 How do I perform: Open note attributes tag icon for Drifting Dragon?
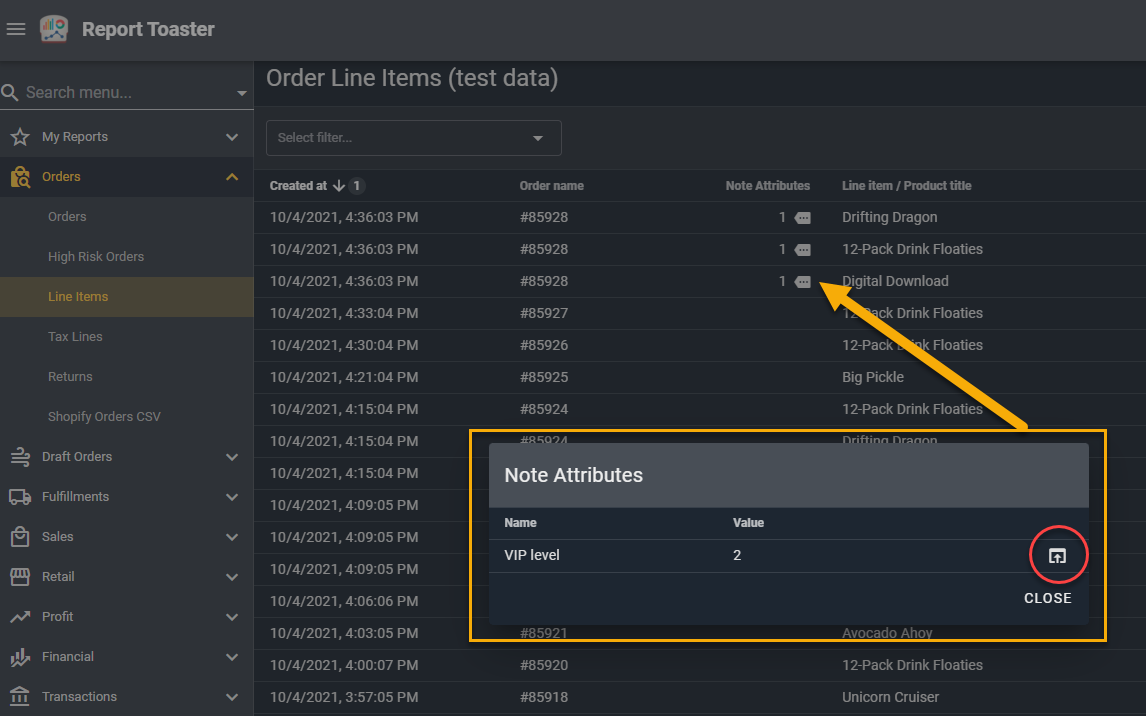pyautogui.click(x=802, y=218)
